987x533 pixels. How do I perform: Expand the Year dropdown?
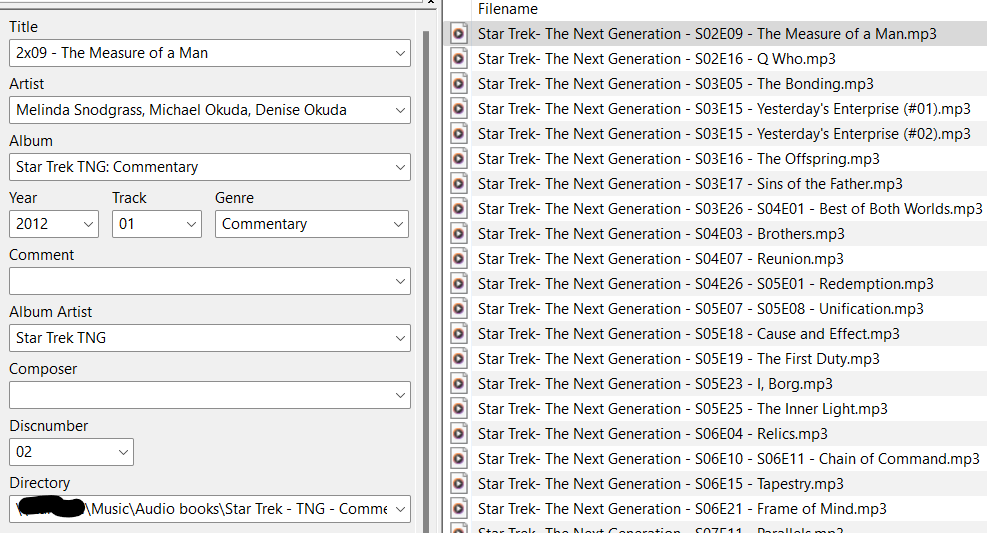[x=88, y=224]
